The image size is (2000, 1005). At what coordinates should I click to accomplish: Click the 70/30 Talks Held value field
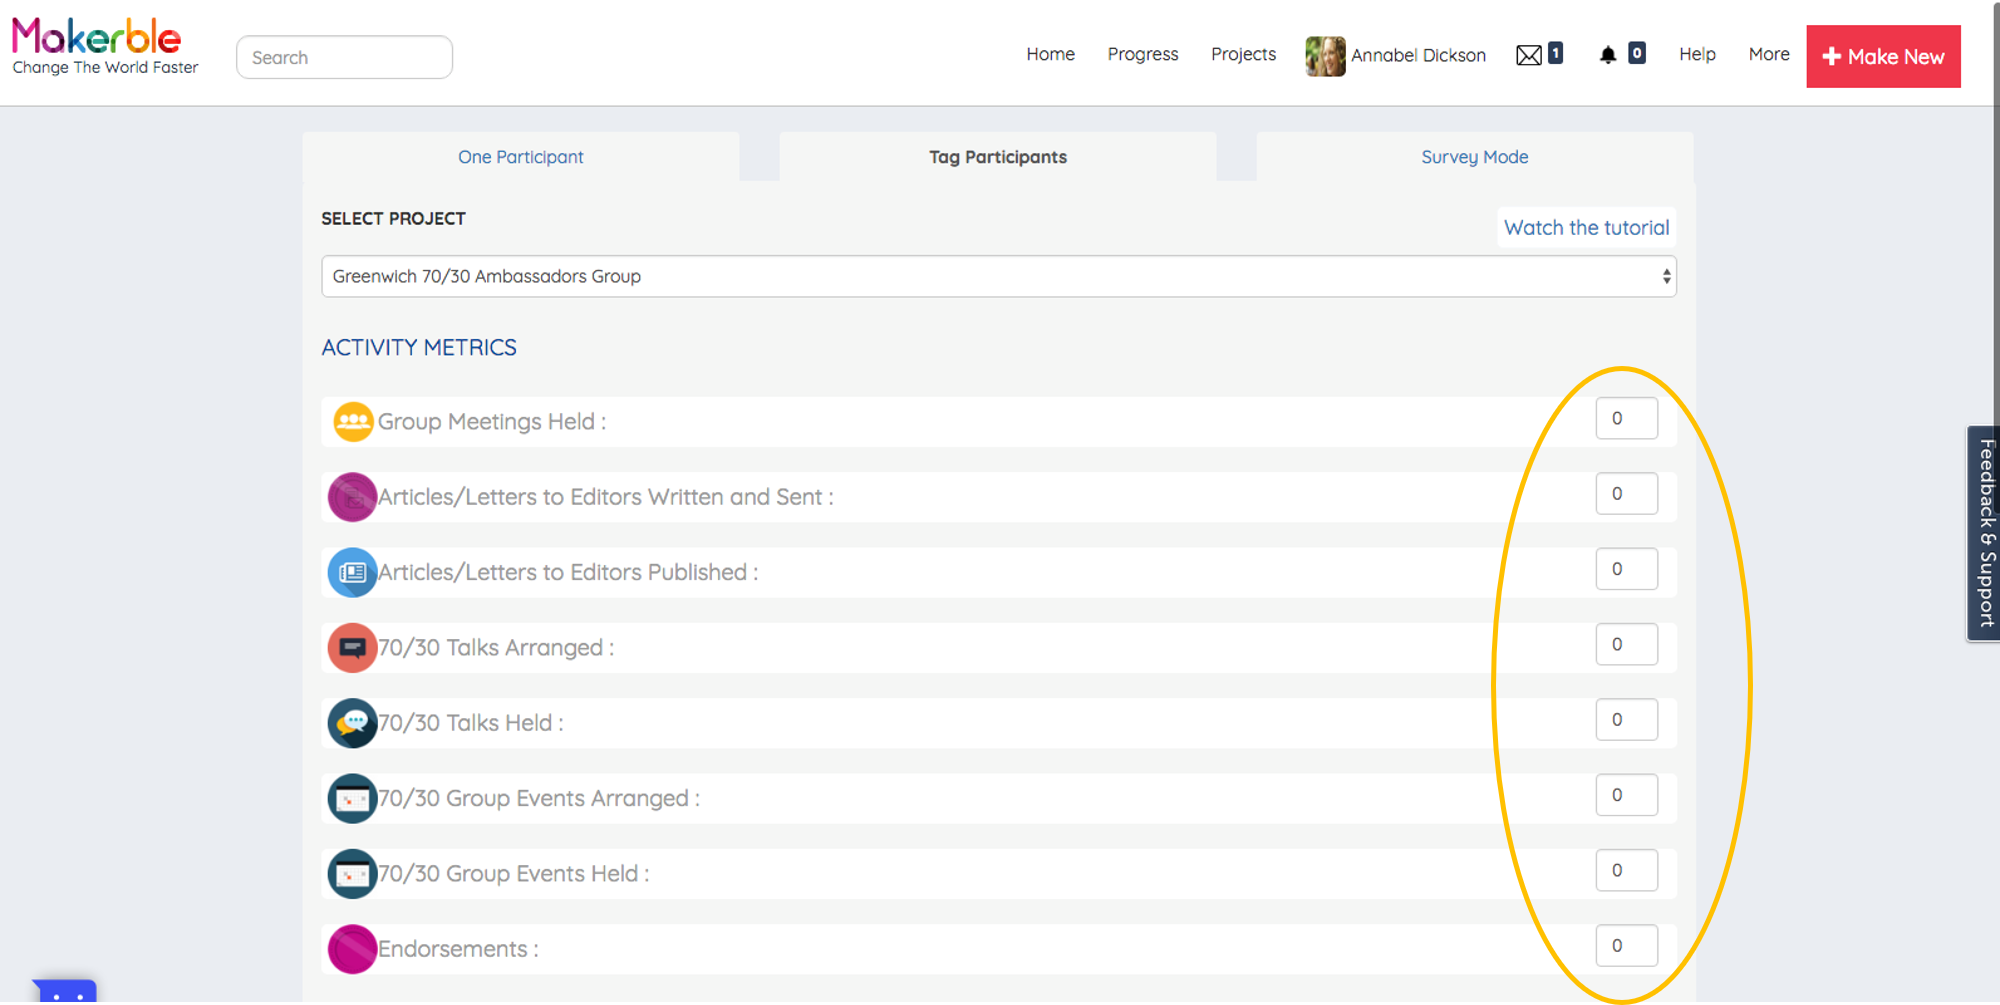1626,720
